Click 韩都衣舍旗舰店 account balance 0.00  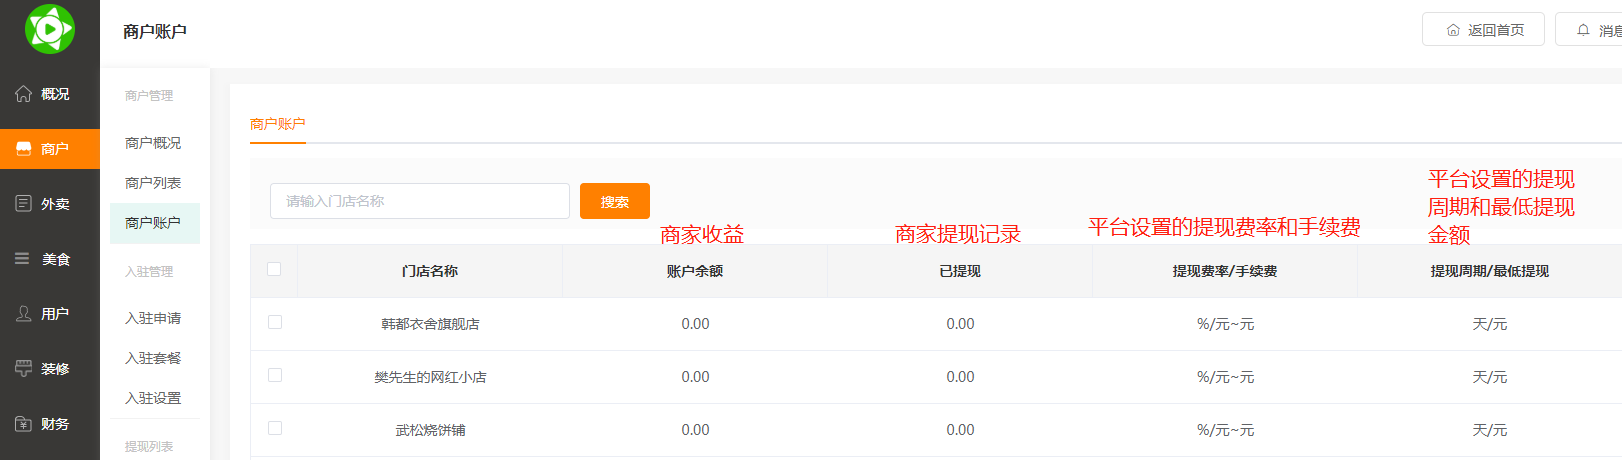(x=695, y=324)
